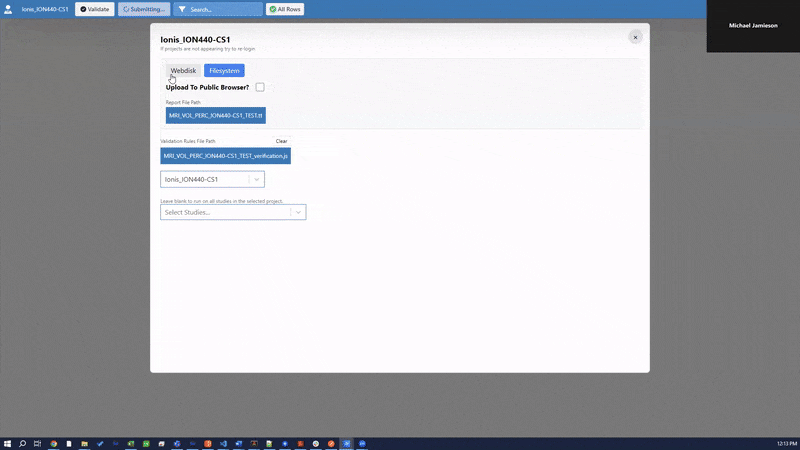Screen dimensions: 800x450
Task: Open the Windows Start menu
Action: tap(7, 444)
